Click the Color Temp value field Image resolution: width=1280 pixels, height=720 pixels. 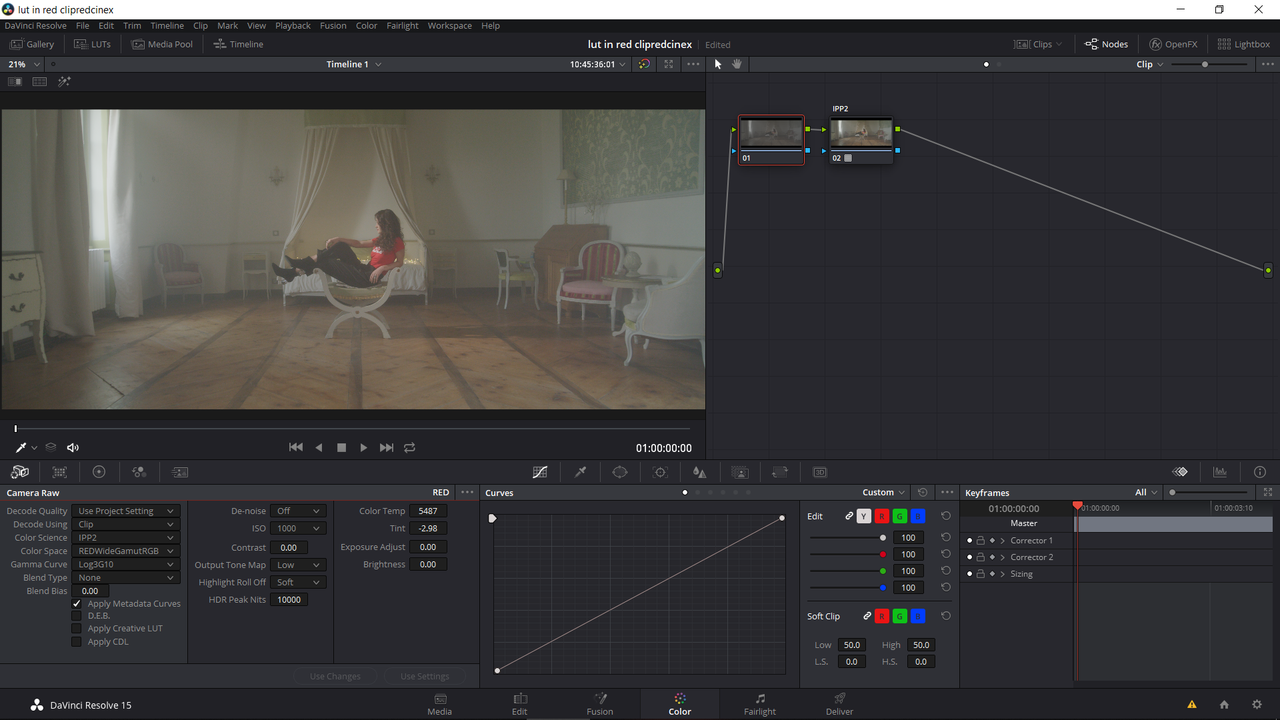(x=428, y=511)
